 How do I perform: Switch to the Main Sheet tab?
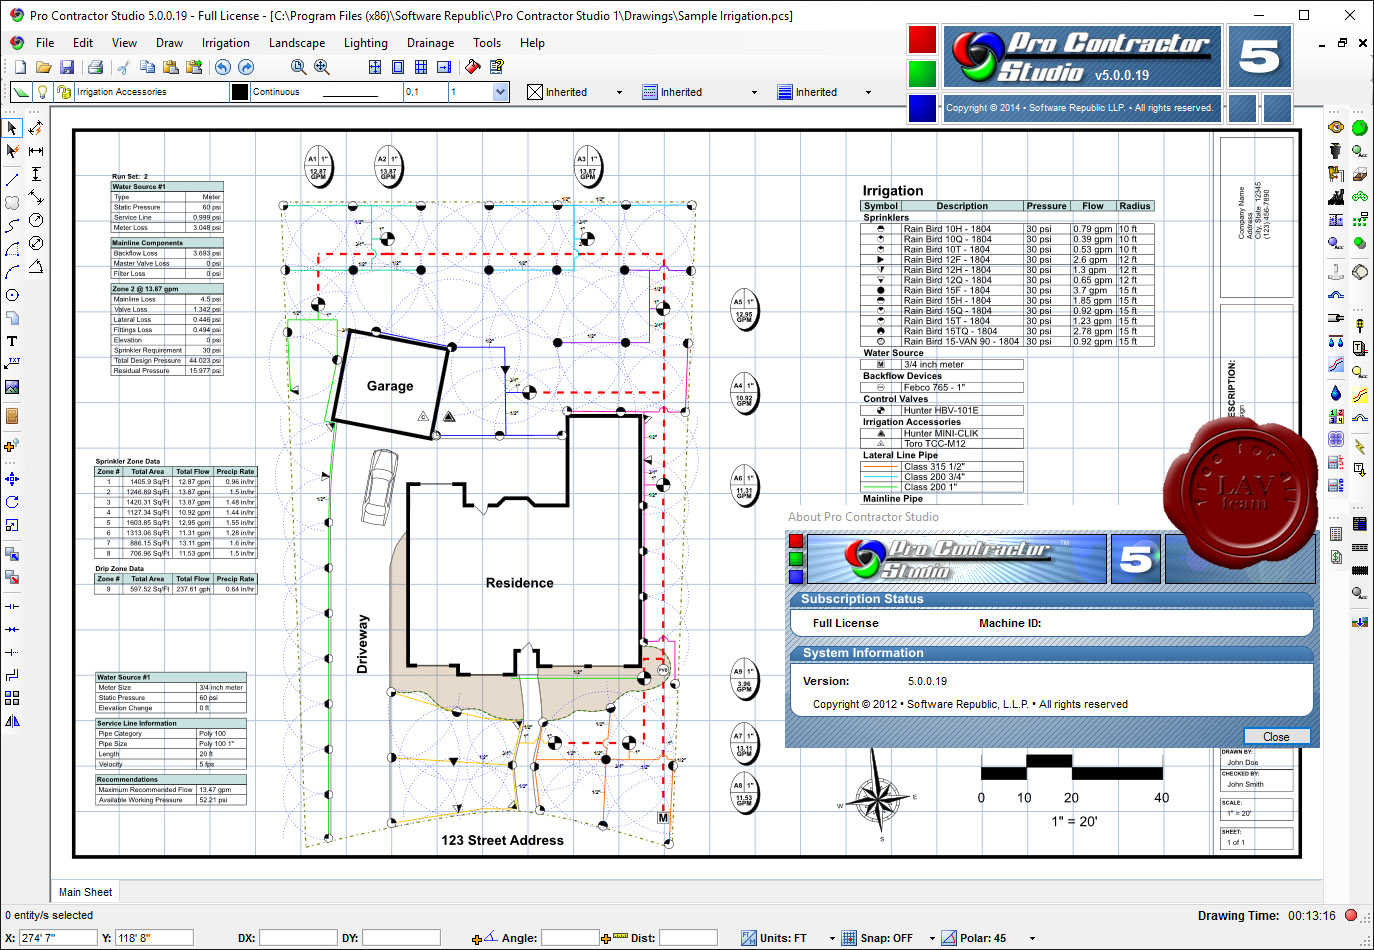[x=85, y=892]
